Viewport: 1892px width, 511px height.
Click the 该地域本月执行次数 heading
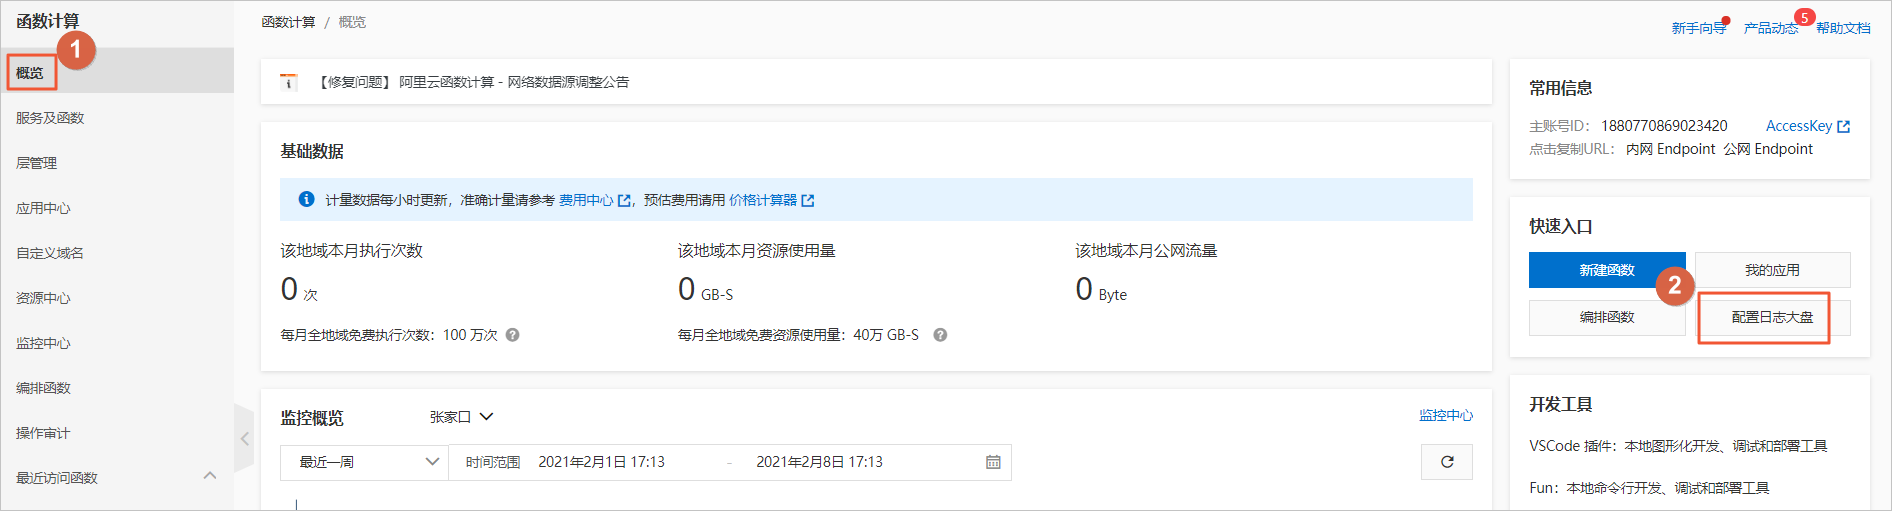pos(352,250)
